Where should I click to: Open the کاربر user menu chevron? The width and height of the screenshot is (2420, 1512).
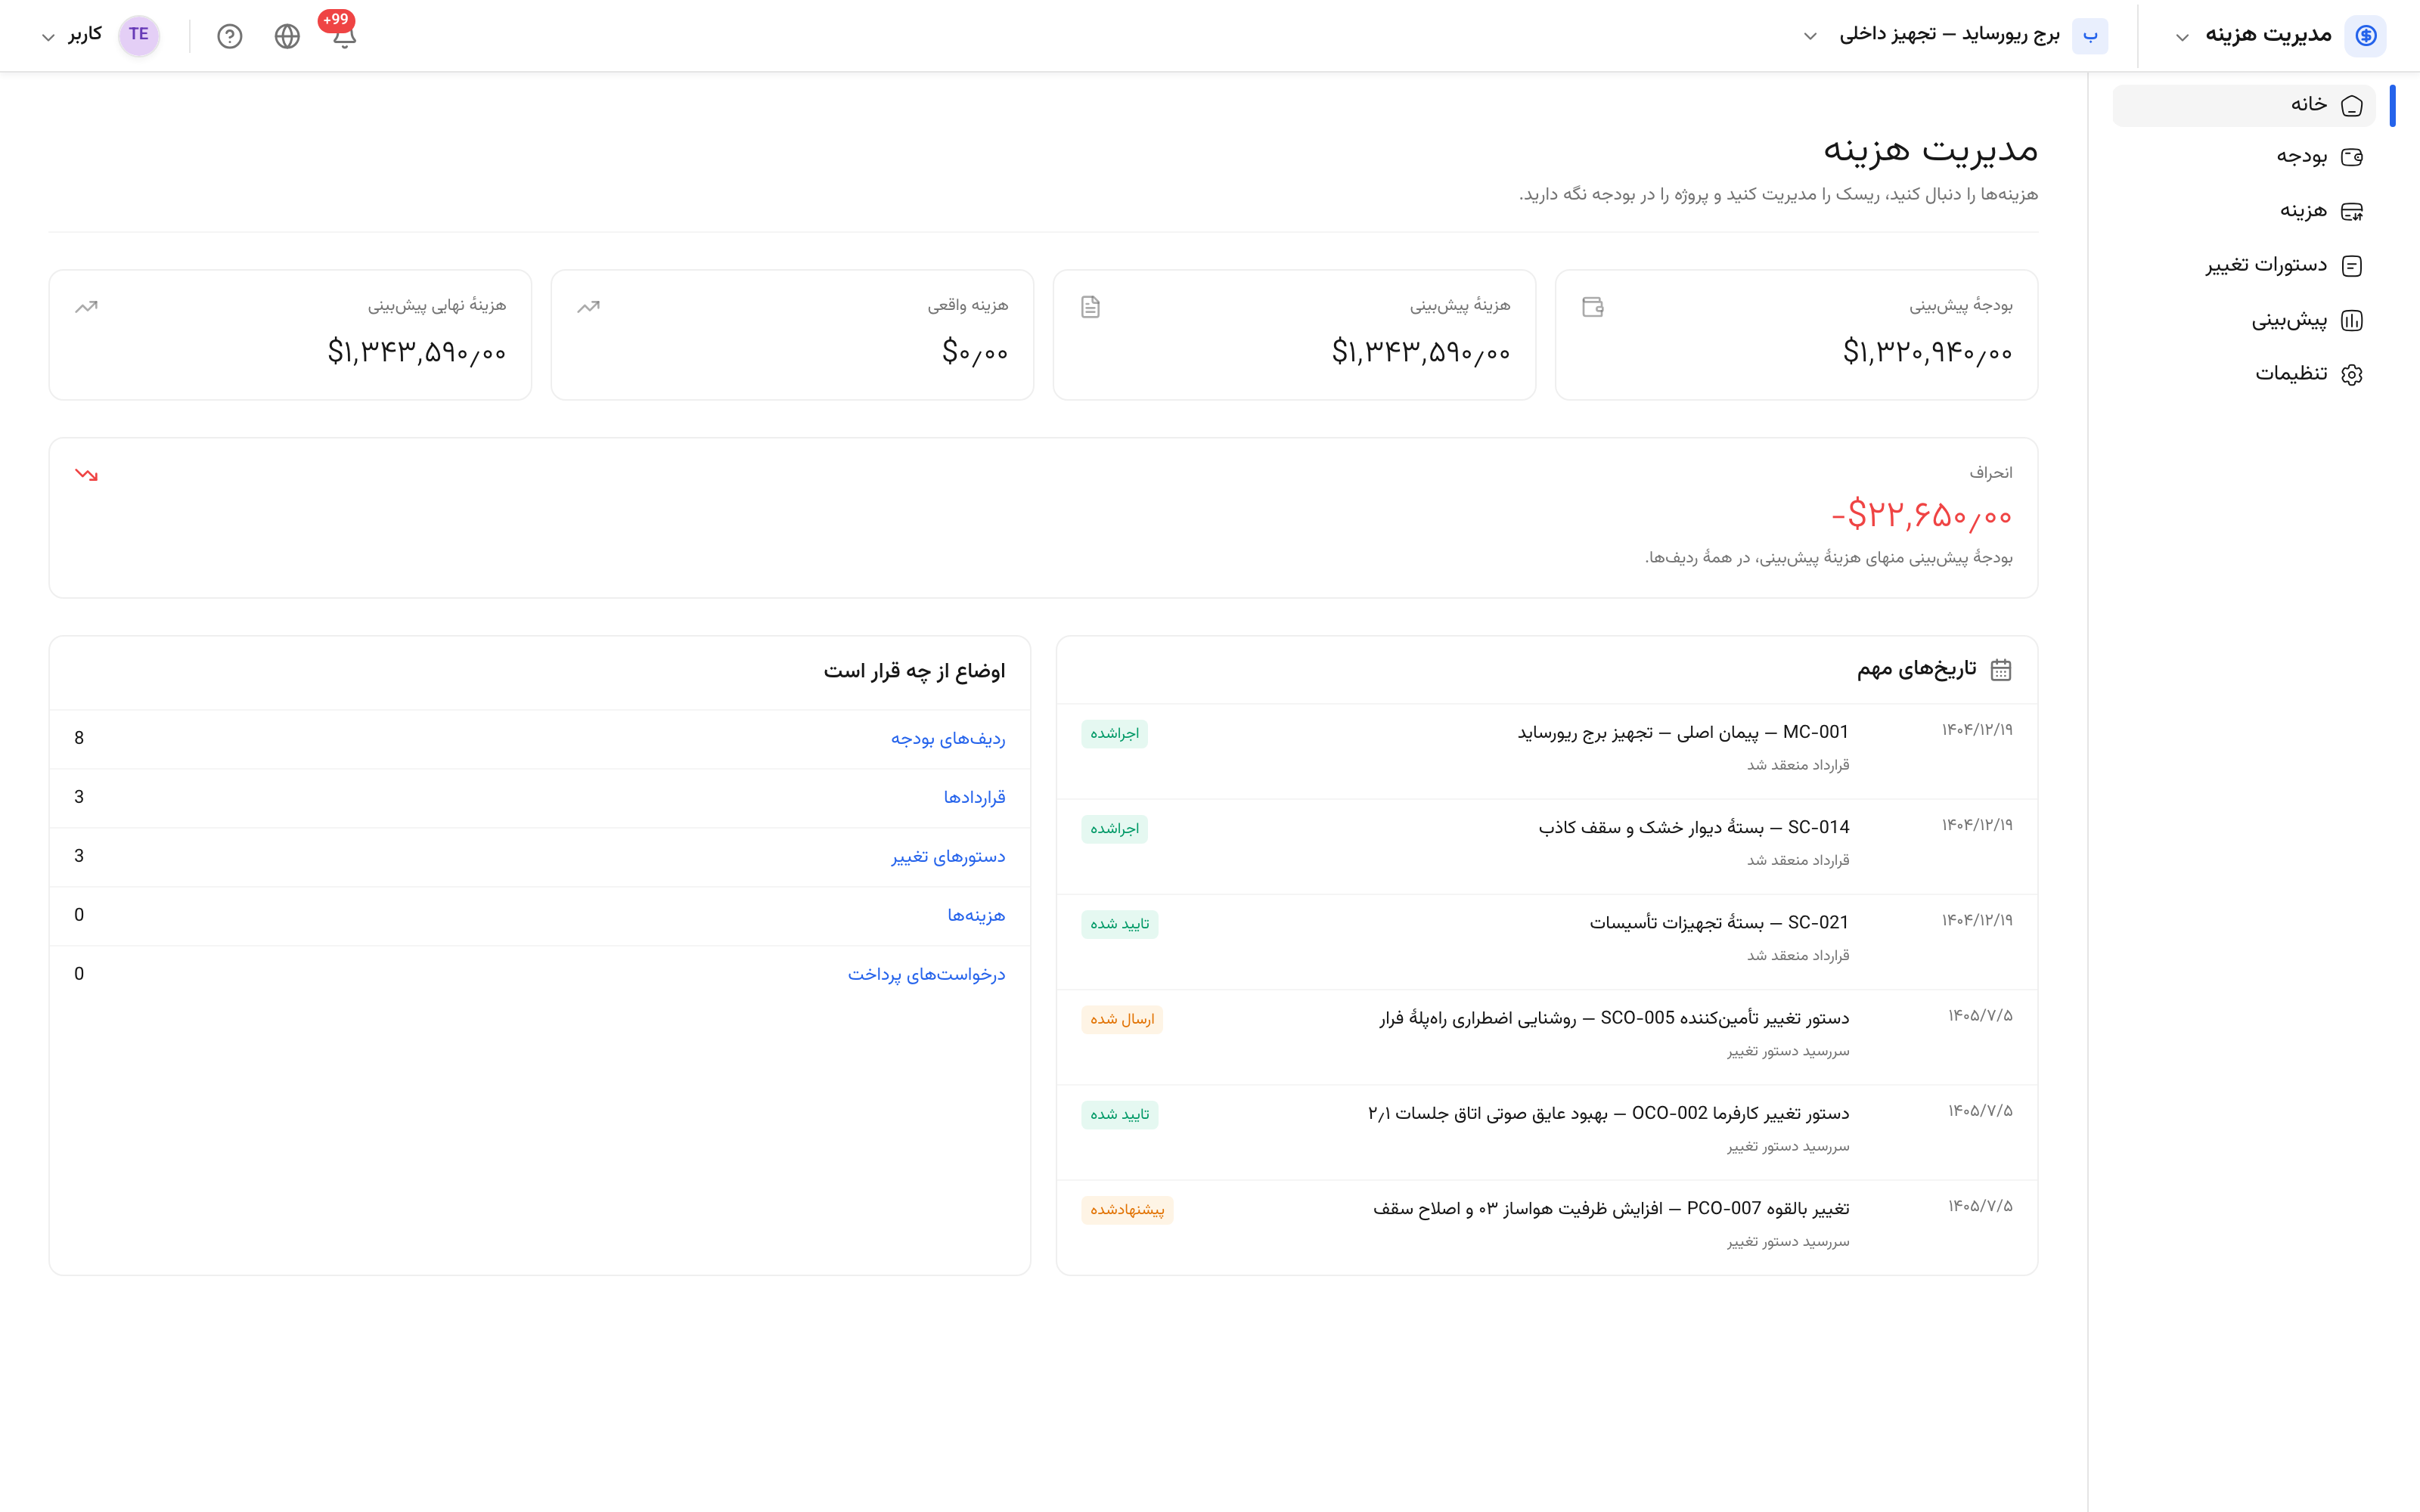pos(48,37)
